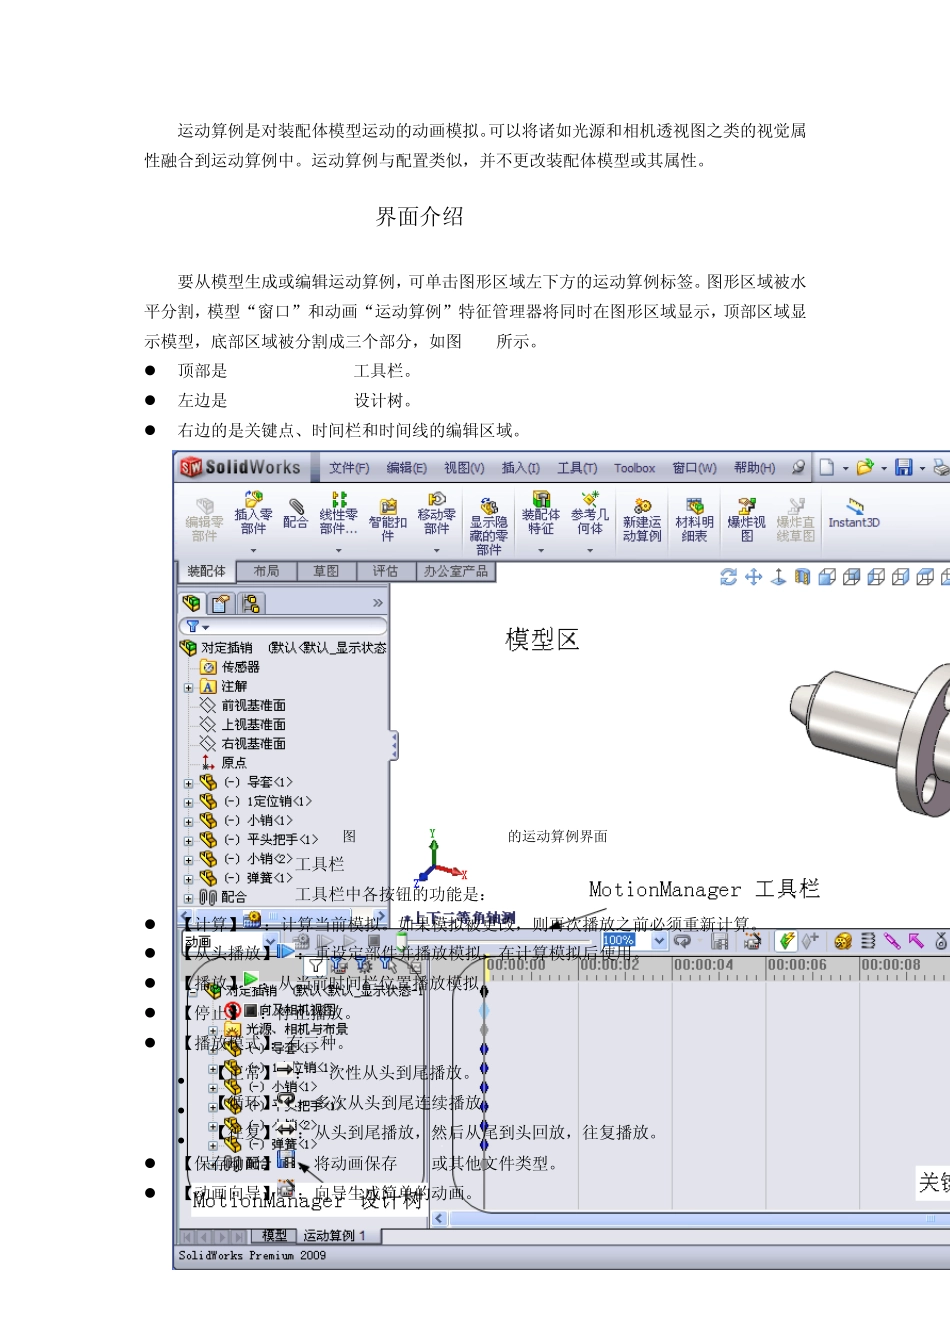Click the Open file folder icon
The width and height of the screenshot is (950, 1344).
865,467
